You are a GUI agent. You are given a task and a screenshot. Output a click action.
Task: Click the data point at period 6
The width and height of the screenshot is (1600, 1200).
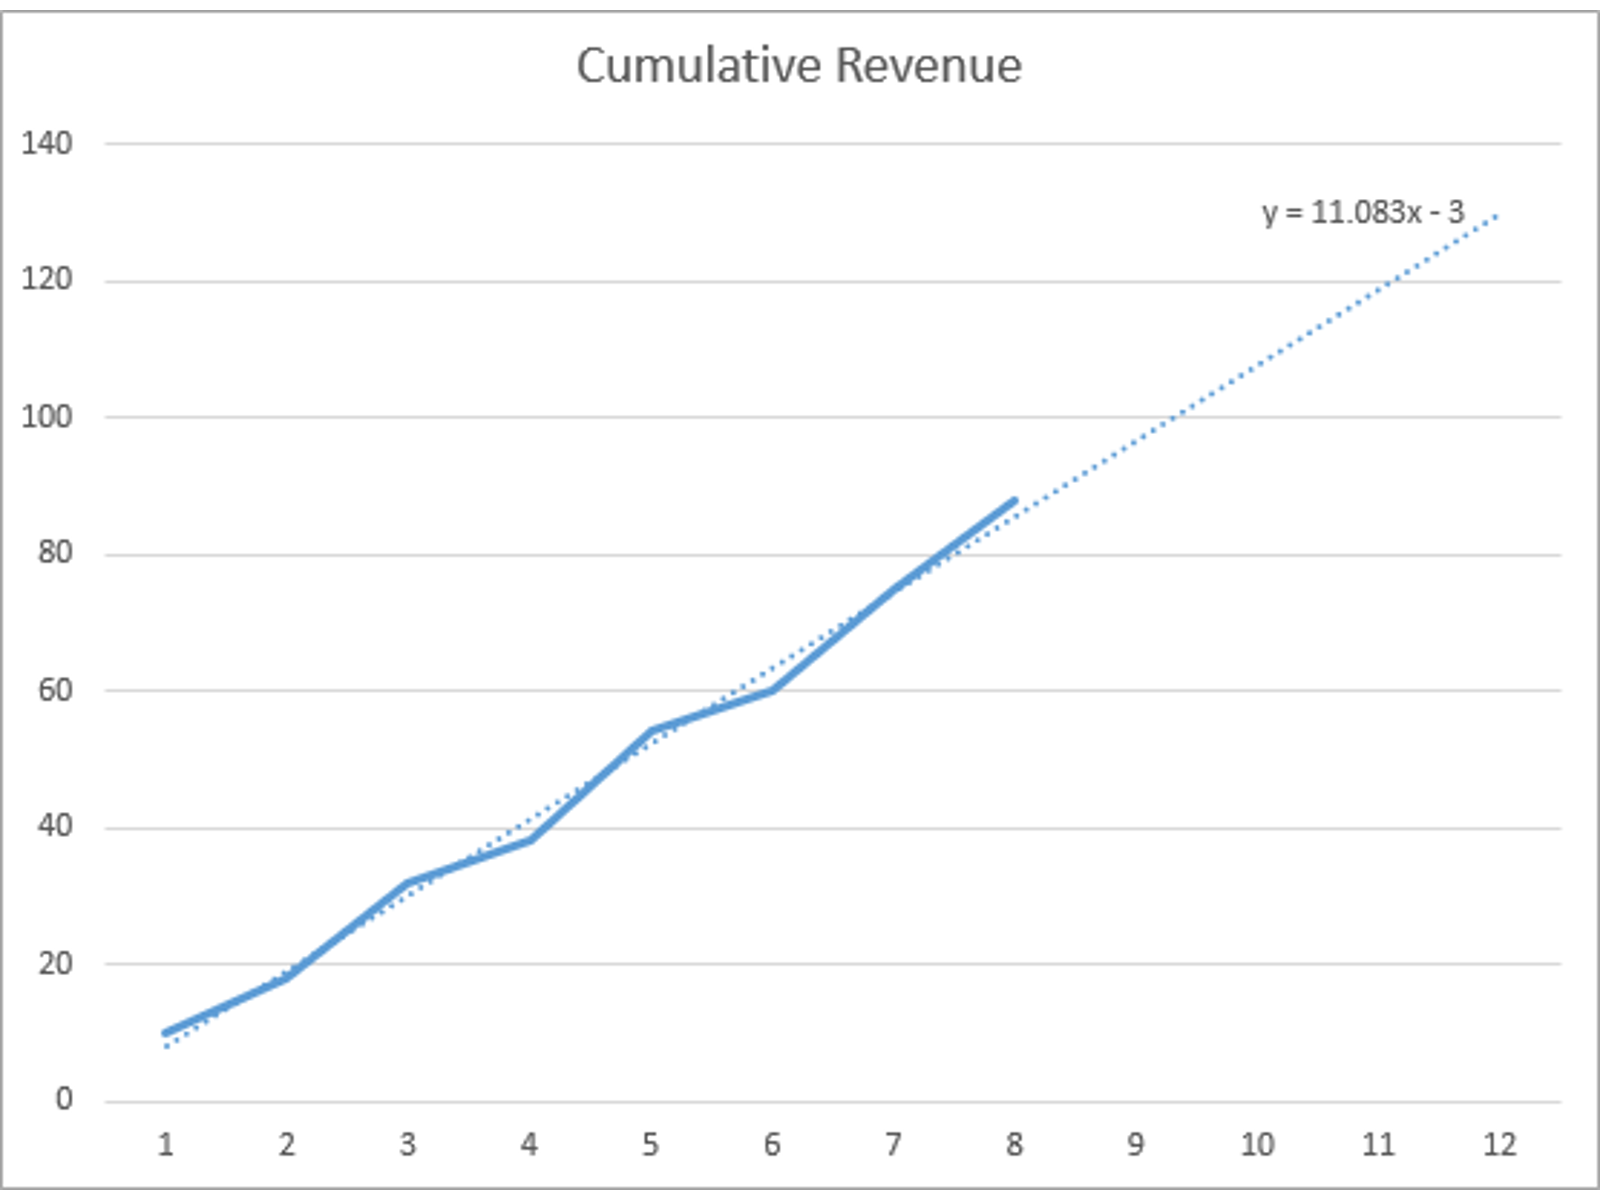click(772, 690)
